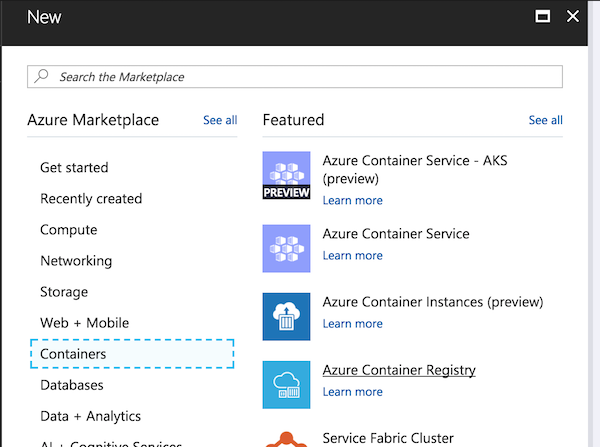Screen dimensions: 600x447
Task: Close the New blade
Action: [x=573, y=16]
